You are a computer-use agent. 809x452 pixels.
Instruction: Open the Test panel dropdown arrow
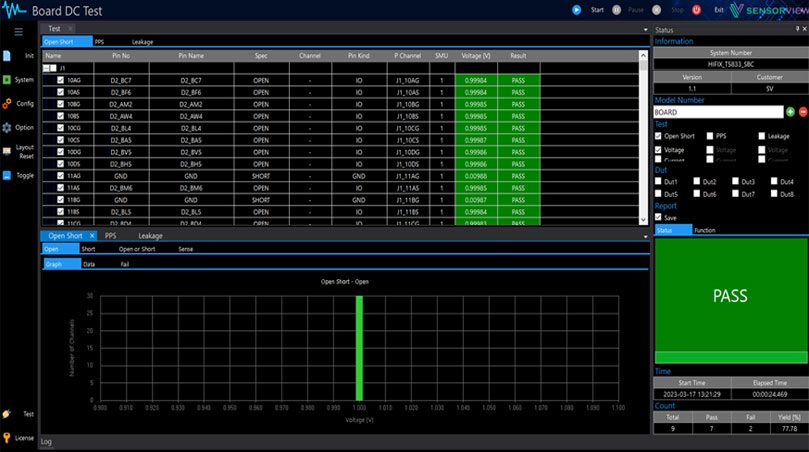645,30
